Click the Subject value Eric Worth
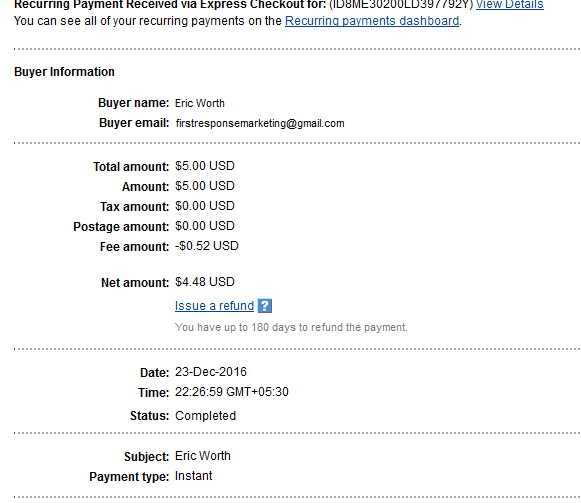Image resolution: width=581 pixels, height=503 pixels. (203, 456)
